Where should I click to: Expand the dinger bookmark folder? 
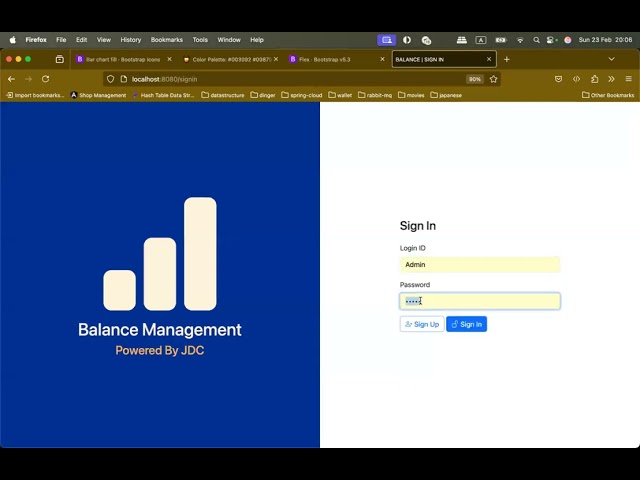[x=263, y=95]
